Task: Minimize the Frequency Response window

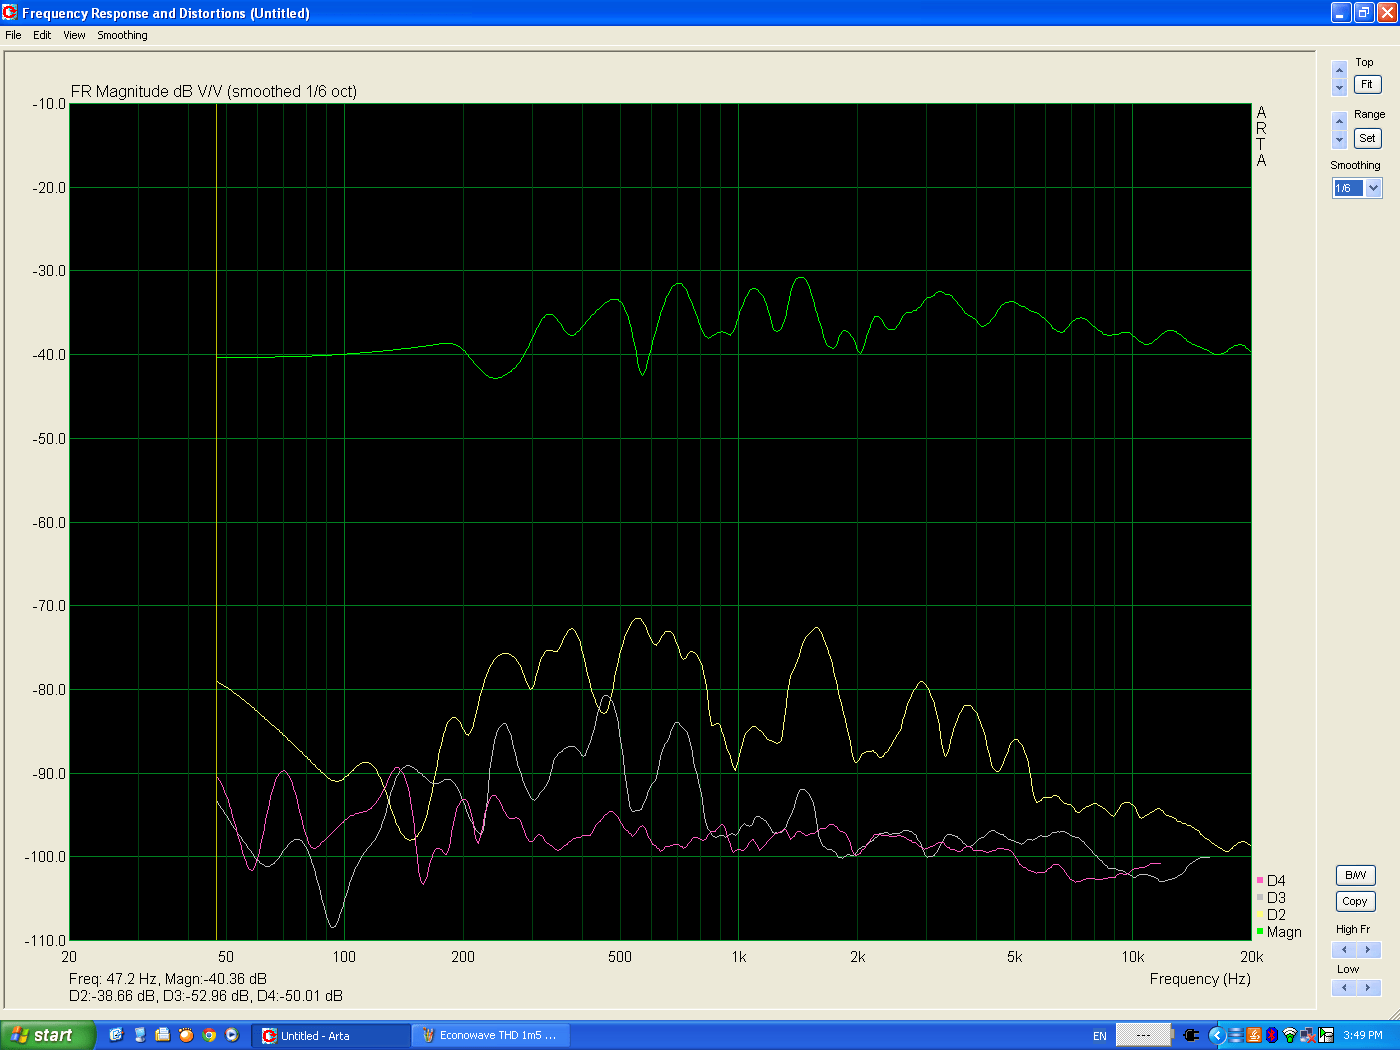Action: click(1341, 12)
